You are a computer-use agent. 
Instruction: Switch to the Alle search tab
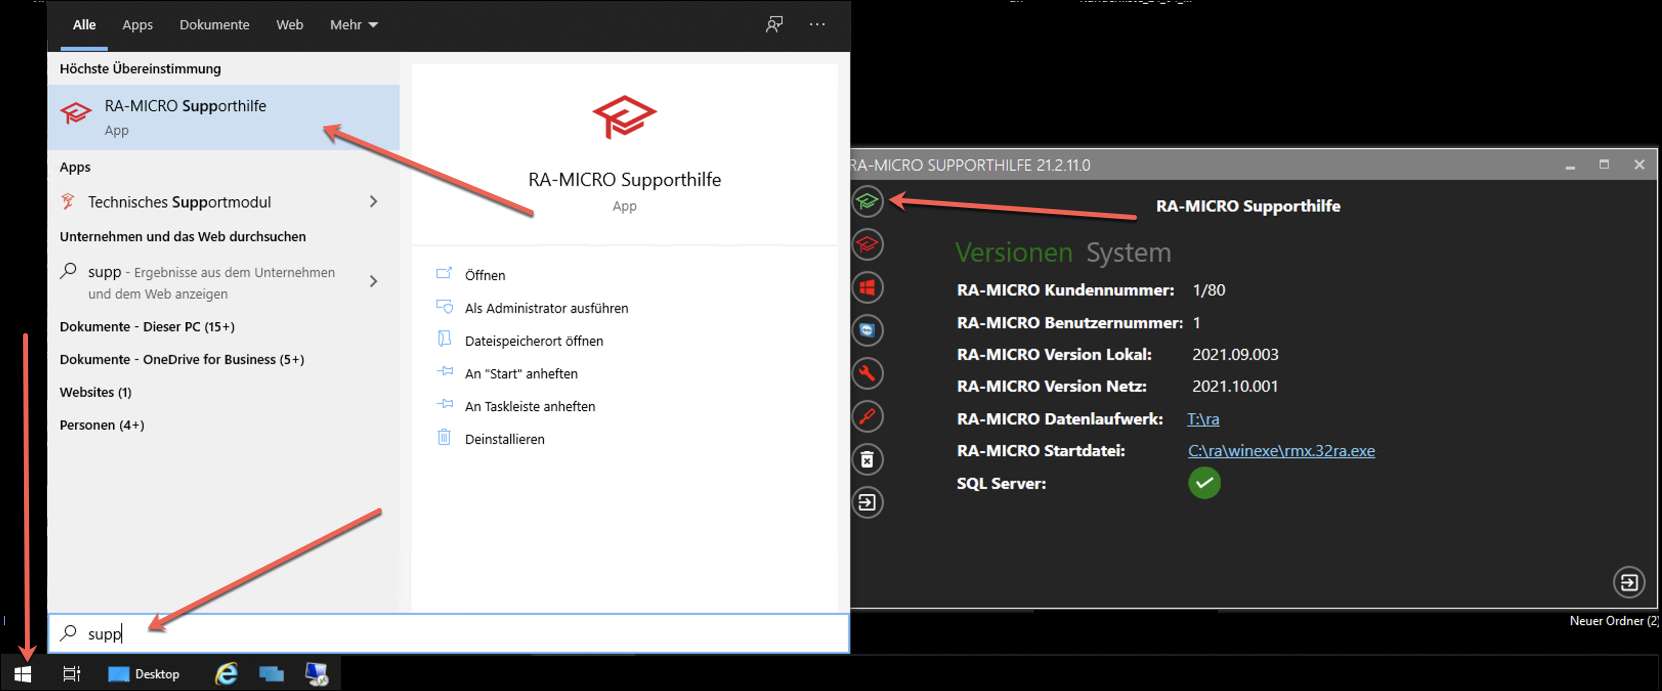point(85,25)
